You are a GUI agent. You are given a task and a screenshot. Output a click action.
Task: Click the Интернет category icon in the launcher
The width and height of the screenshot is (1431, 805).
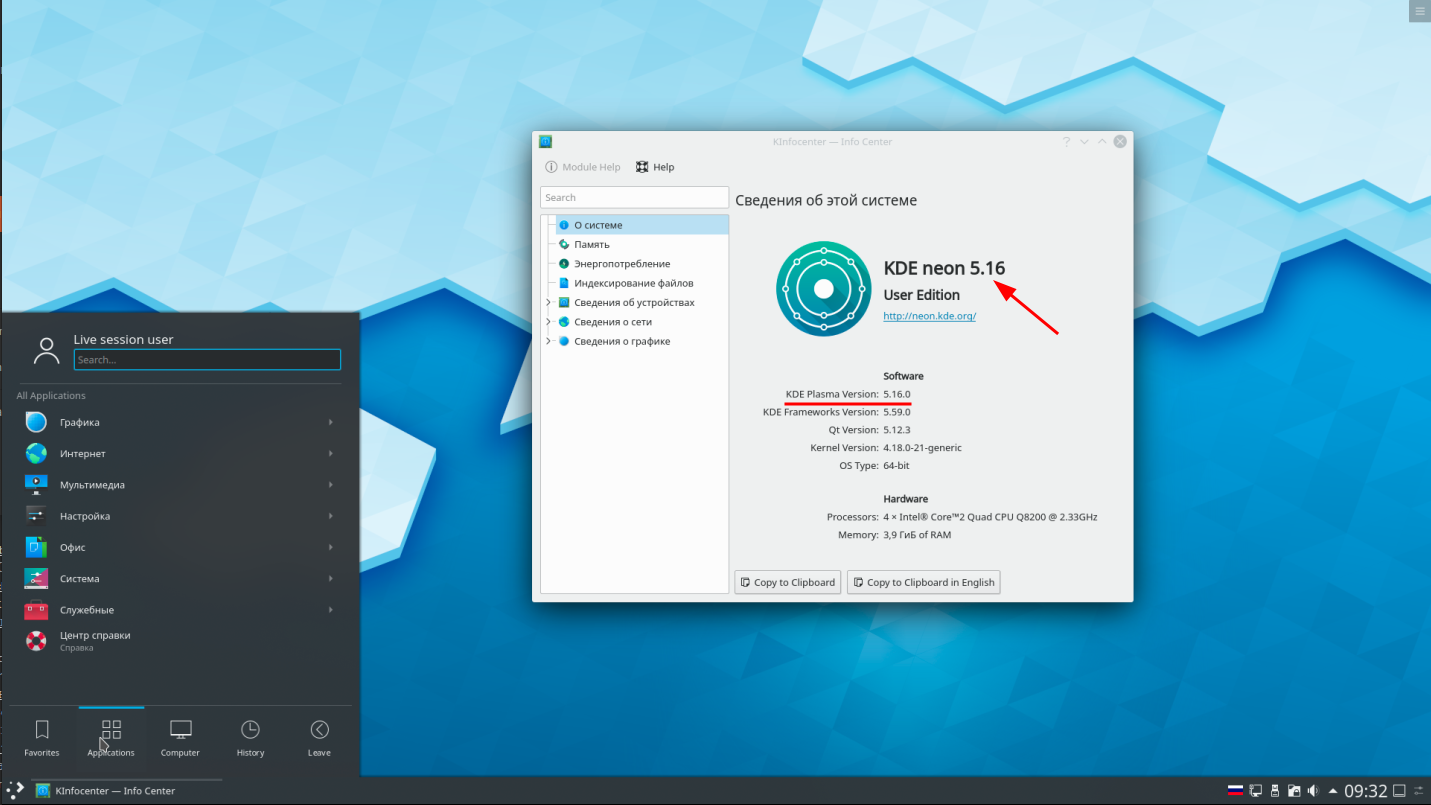point(35,453)
